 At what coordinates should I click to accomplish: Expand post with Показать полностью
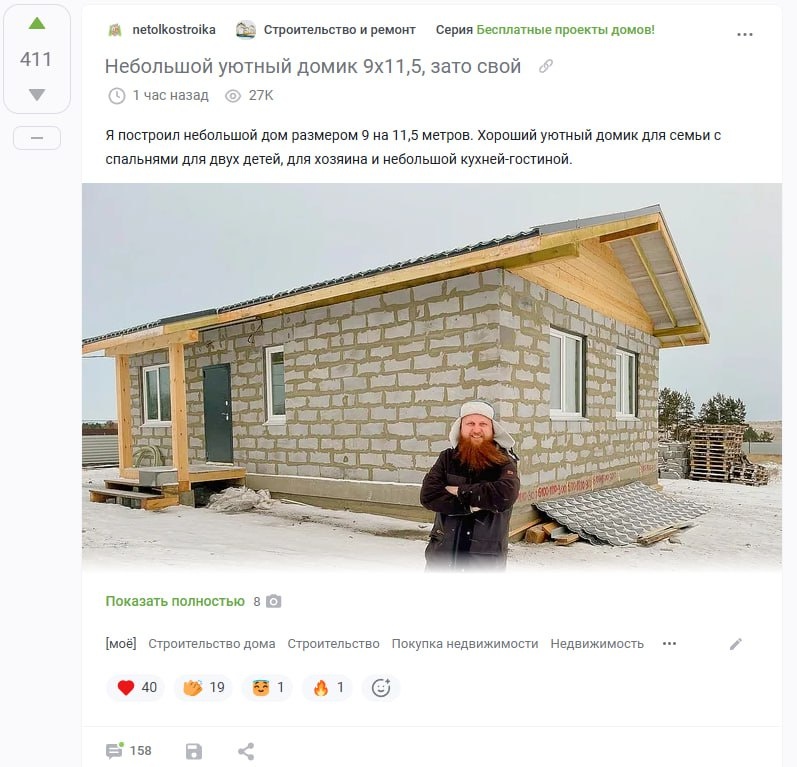175,601
